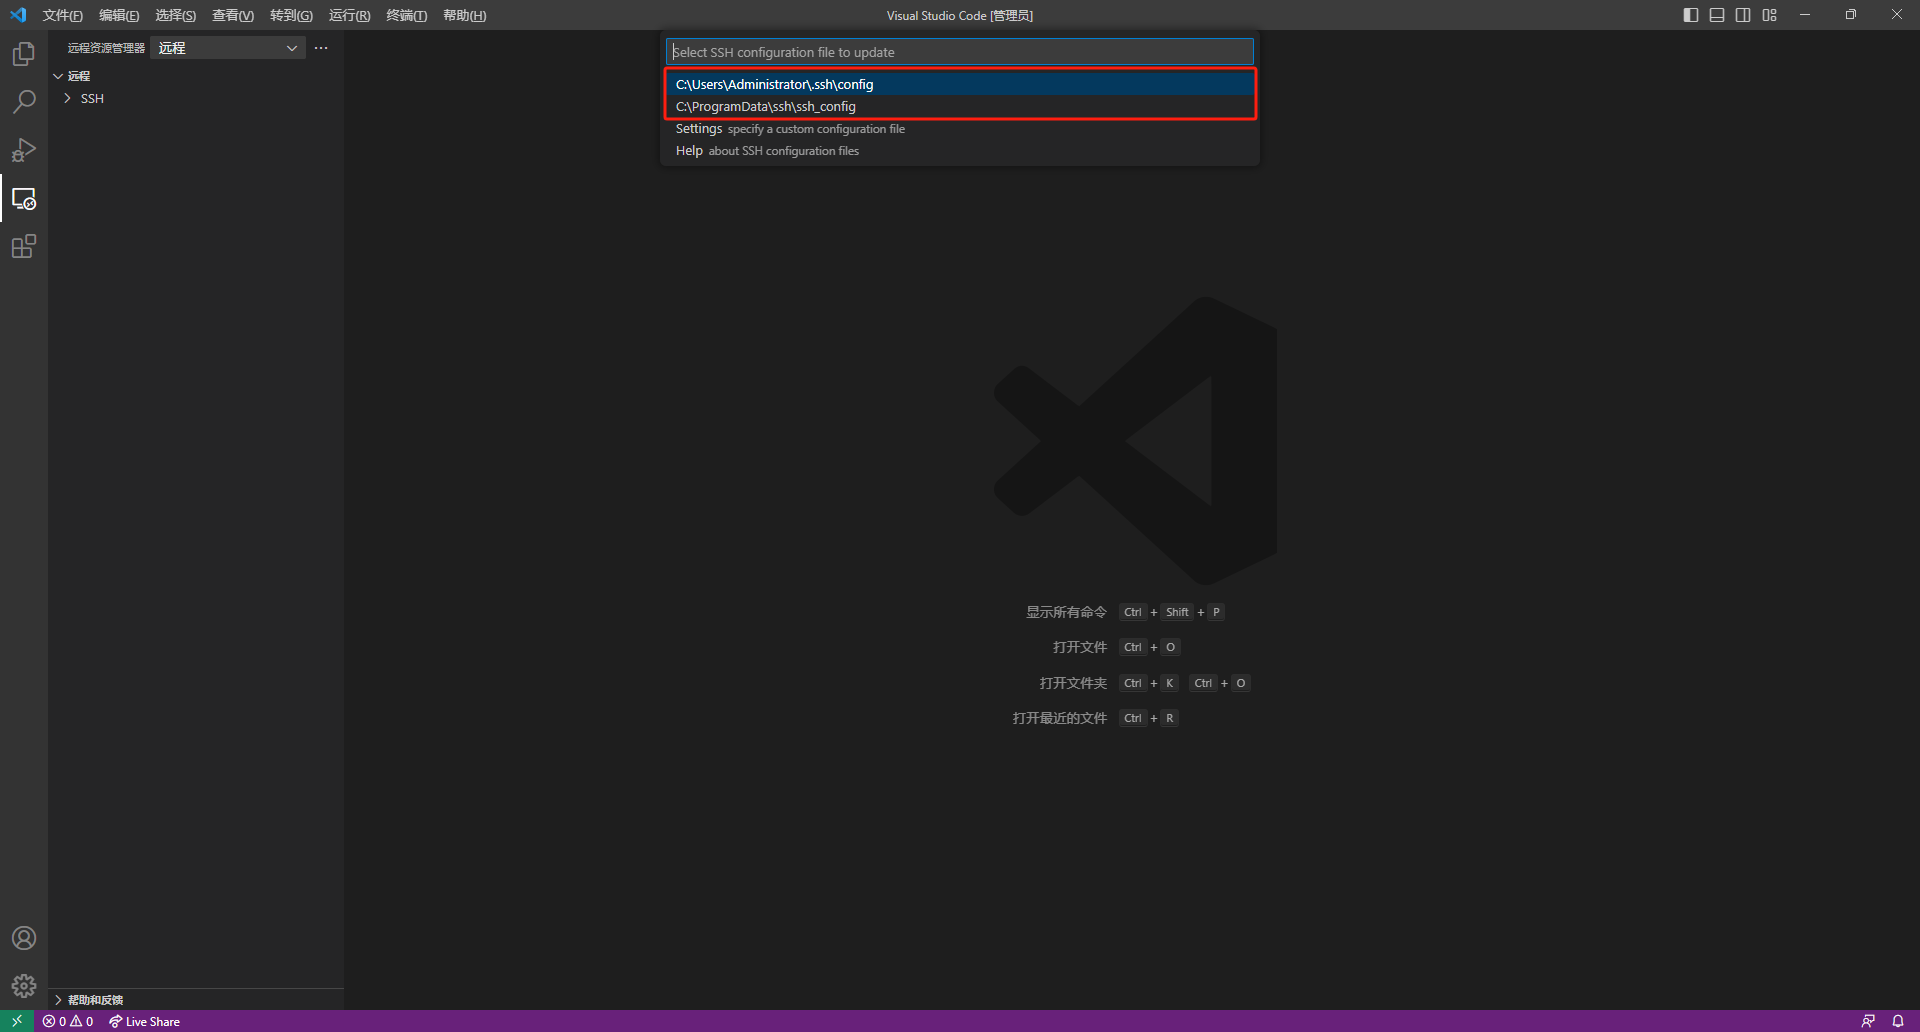Expand the 帮助和反馈 section
Viewport: 1920px width, 1032px height.
[95, 1000]
